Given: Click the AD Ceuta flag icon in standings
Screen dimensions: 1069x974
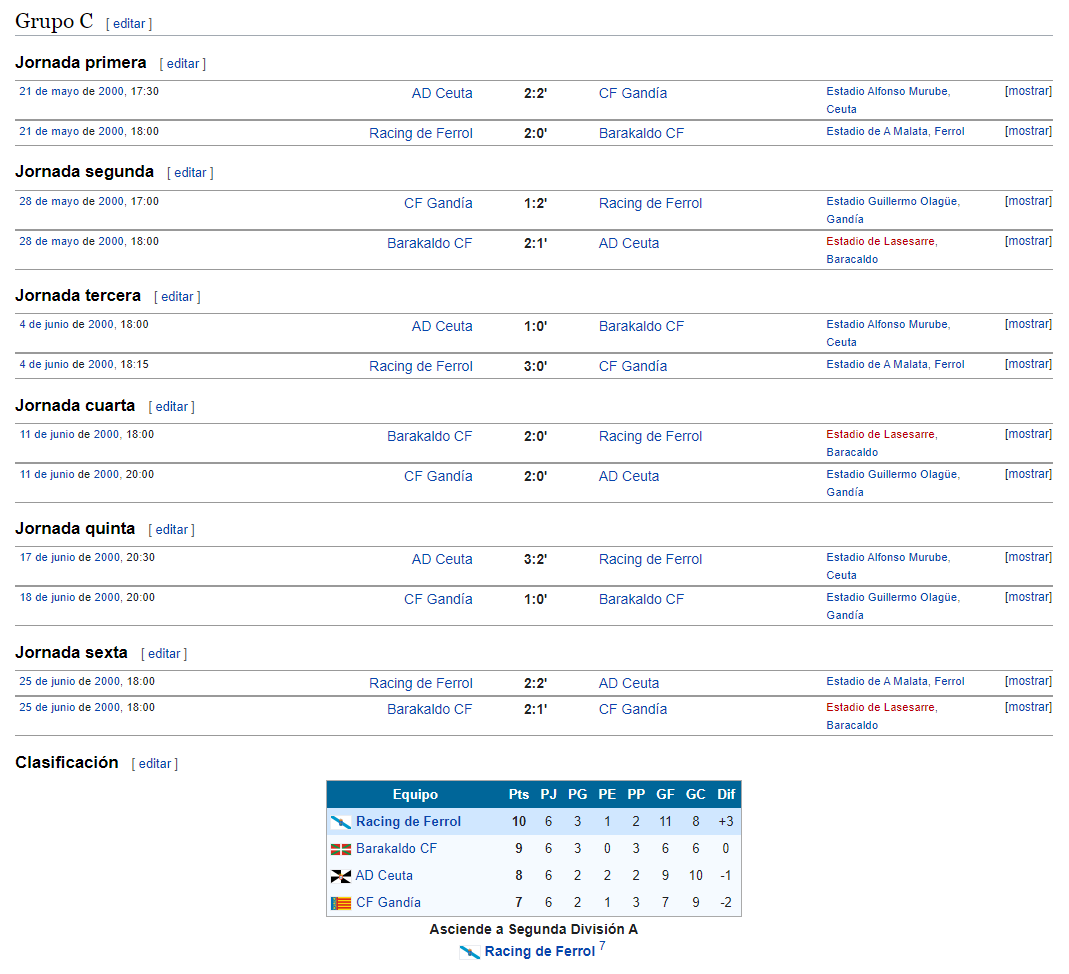Looking at the screenshot, I should pos(340,876).
